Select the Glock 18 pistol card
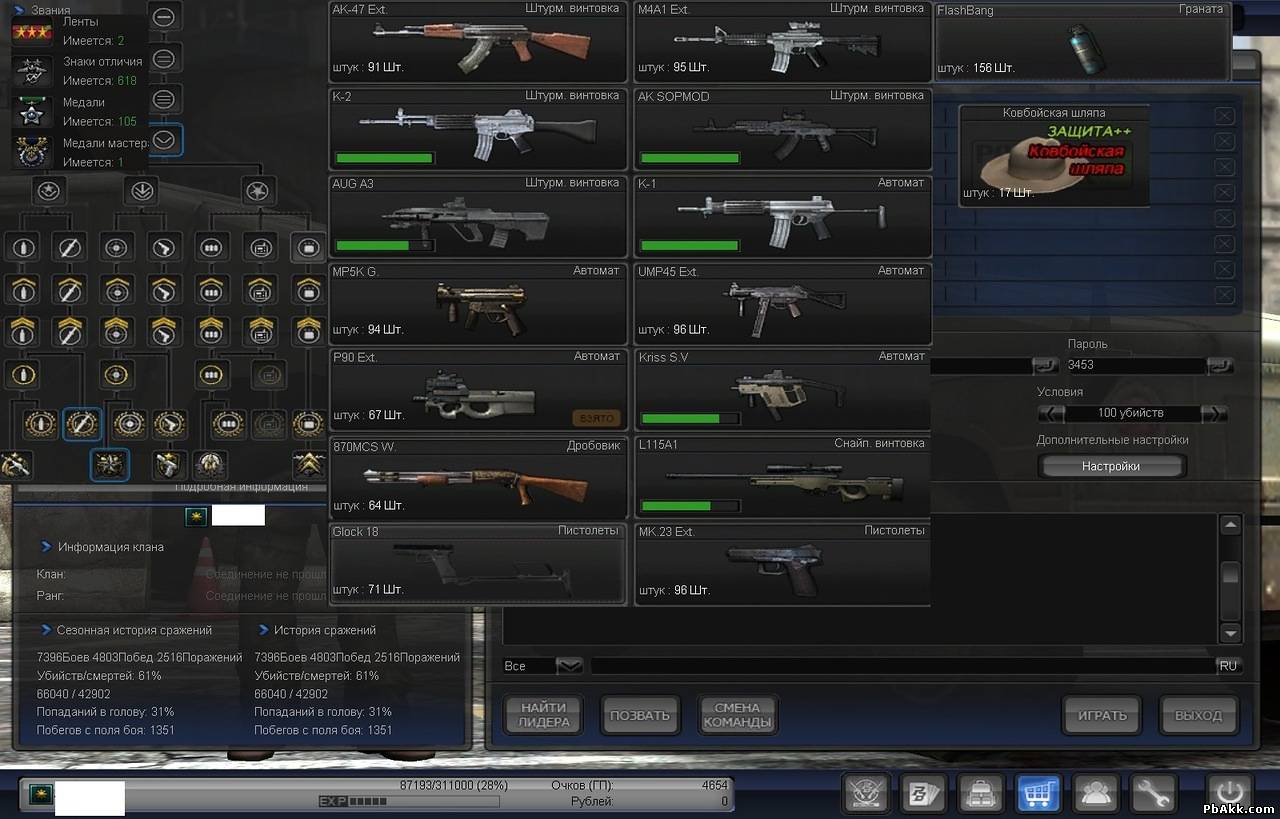Viewport: 1280px width, 819px height. click(478, 564)
